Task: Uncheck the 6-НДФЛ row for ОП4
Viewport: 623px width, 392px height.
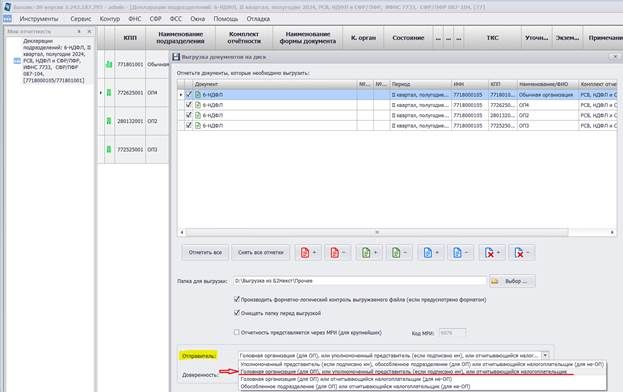Action: [x=189, y=105]
